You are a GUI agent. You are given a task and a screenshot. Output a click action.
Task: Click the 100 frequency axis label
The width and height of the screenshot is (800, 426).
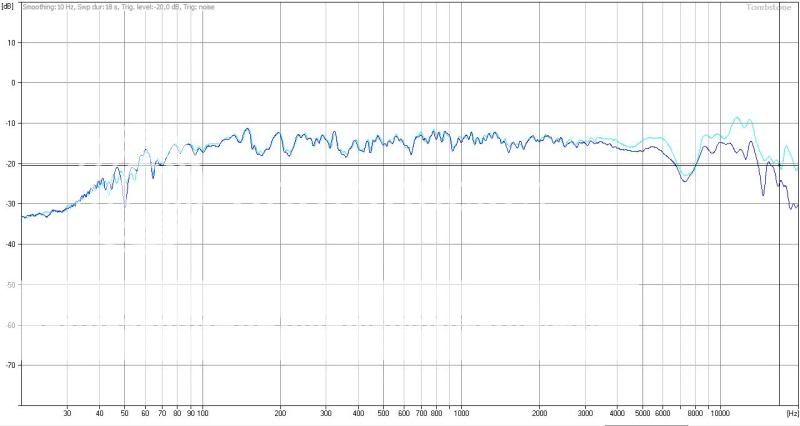click(202, 412)
